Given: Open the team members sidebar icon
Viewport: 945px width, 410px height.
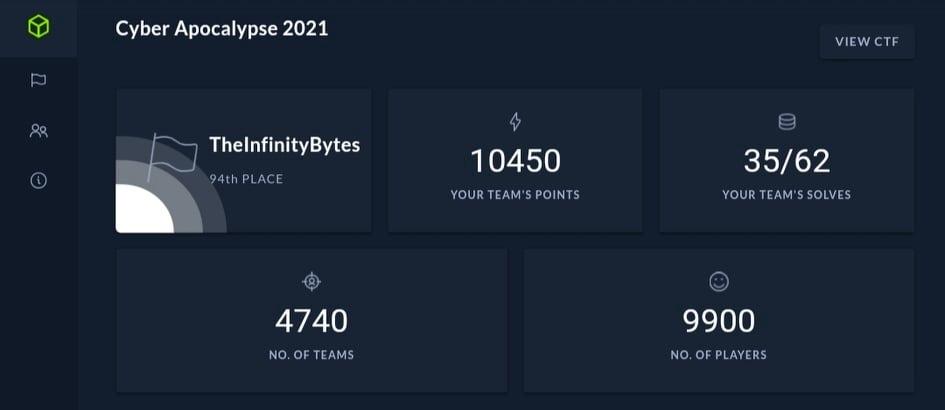Looking at the screenshot, I should coord(39,130).
